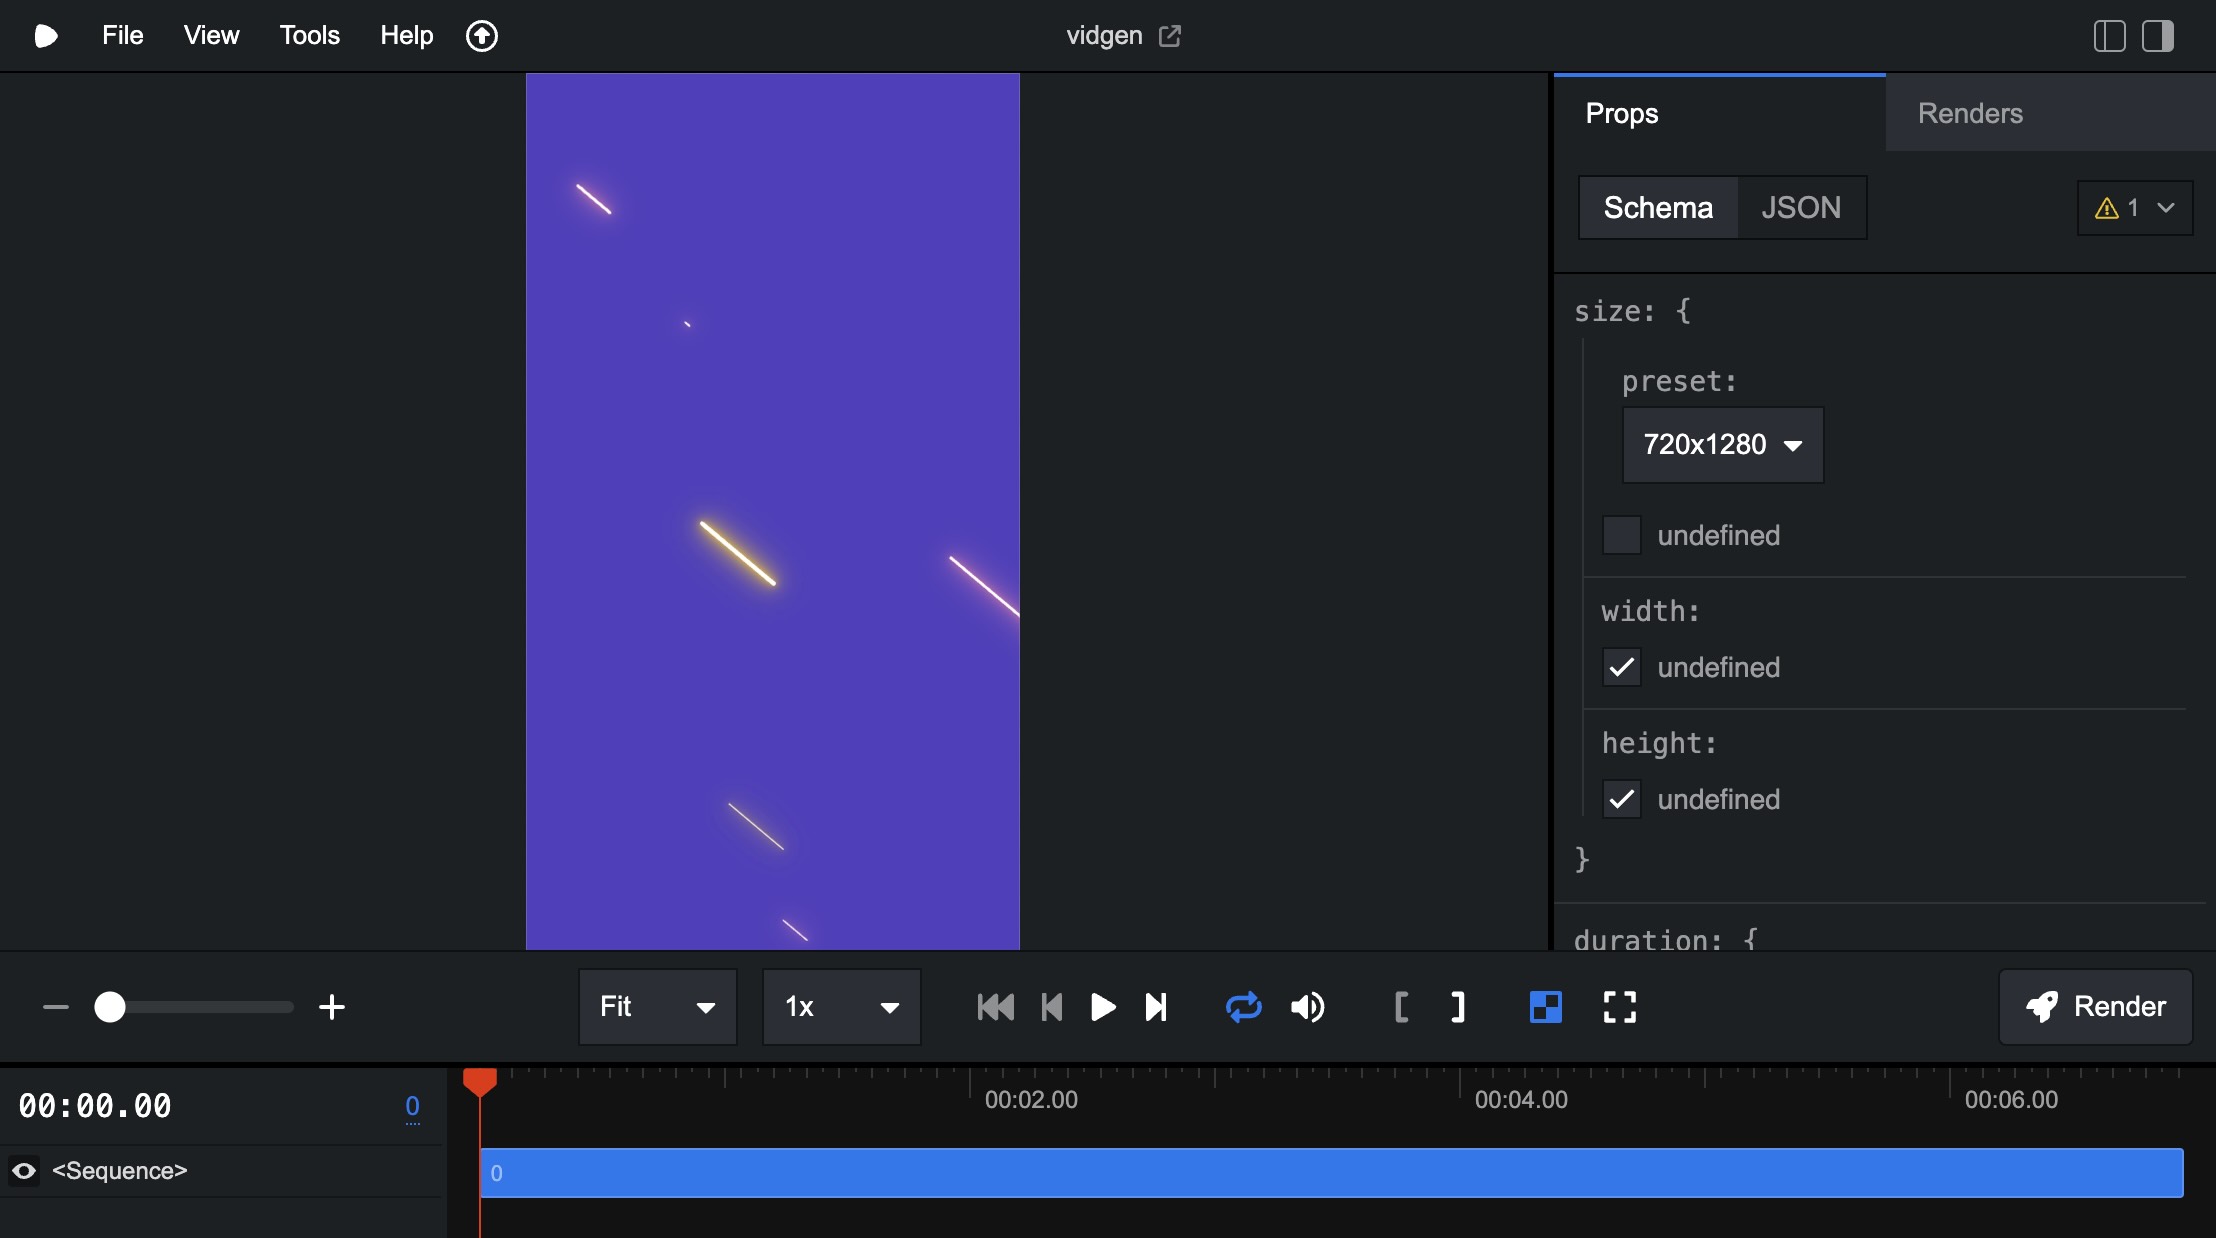The width and height of the screenshot is (2216, 1238).
Task: Hide the Sequence track visibility
Action: click(x=25, y=1171)
